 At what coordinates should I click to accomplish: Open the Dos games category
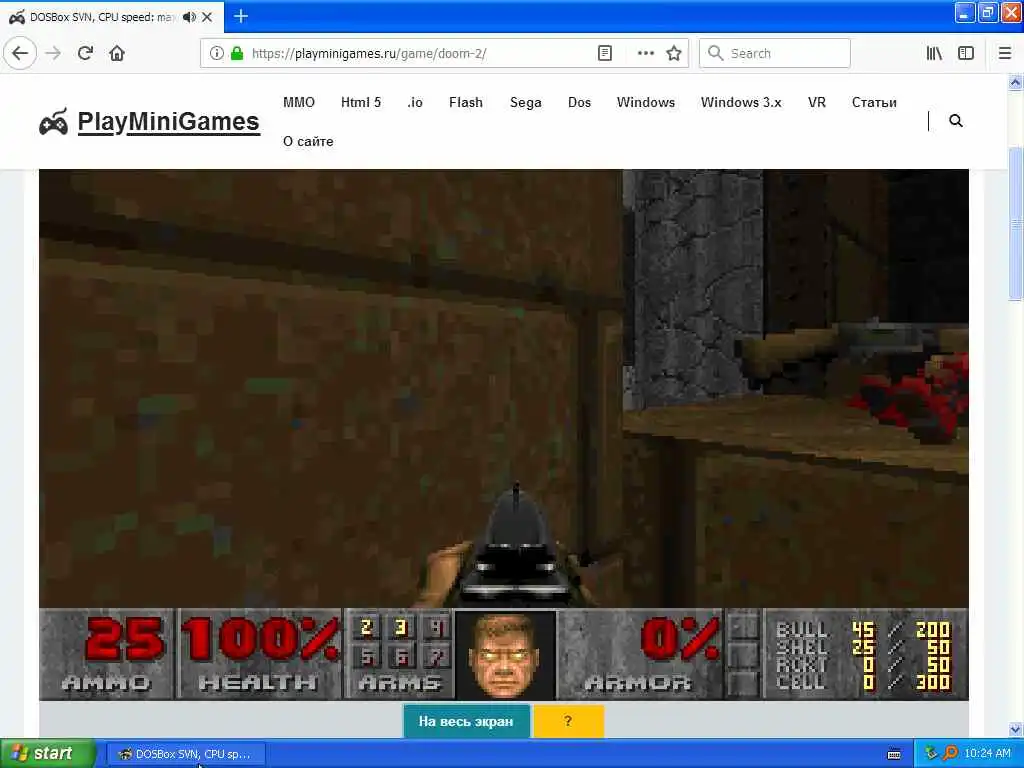point(579,102)
